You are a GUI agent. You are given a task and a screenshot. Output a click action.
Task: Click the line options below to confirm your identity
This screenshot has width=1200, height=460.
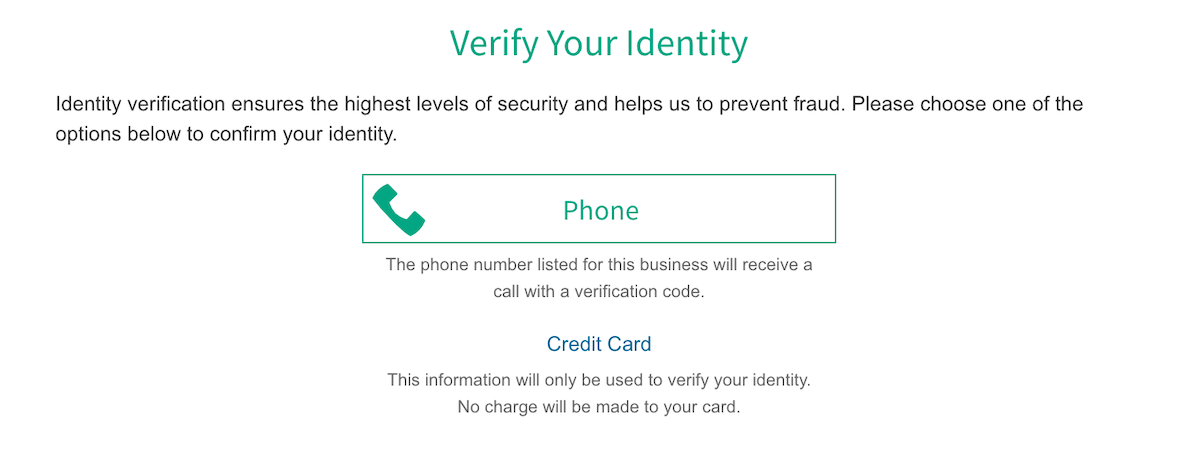coord(227,134)
